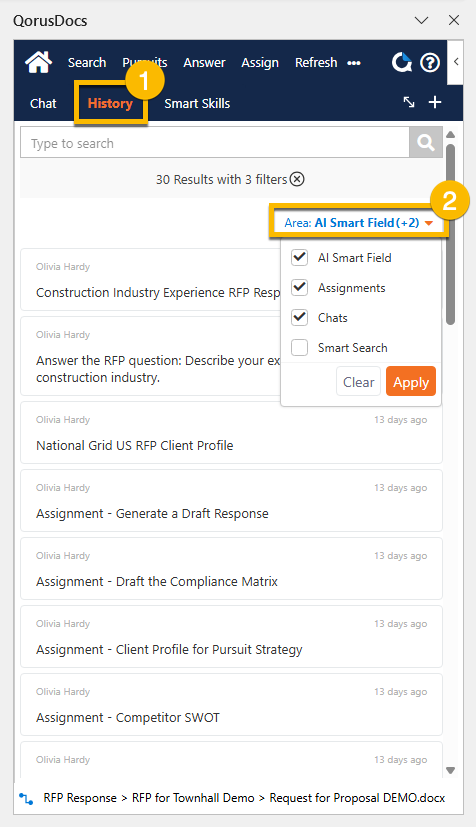476x827 pixels.
Task: Open the QorusDocs circular logo icon
Action: pos(402,62)
